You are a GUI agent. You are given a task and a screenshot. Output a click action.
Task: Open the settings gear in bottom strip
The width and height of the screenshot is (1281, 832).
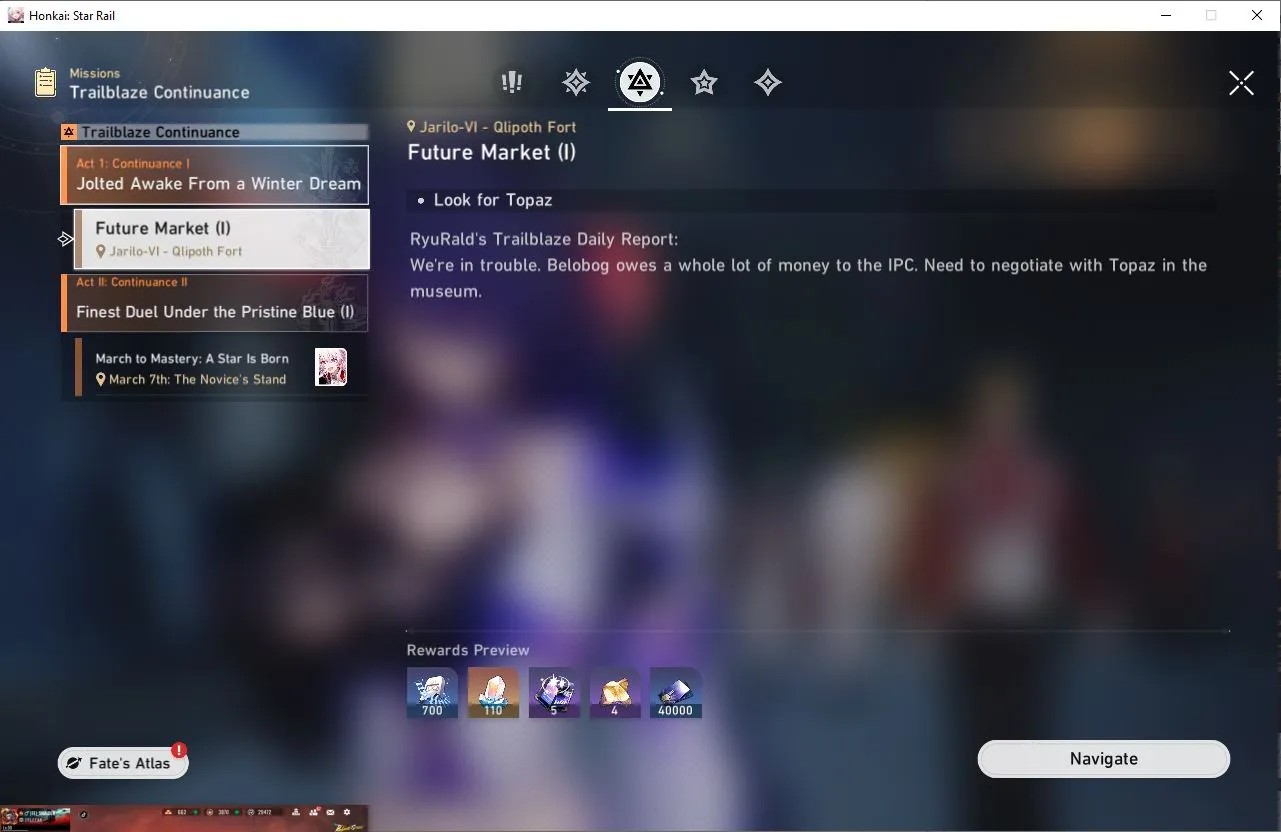(347, 811)
